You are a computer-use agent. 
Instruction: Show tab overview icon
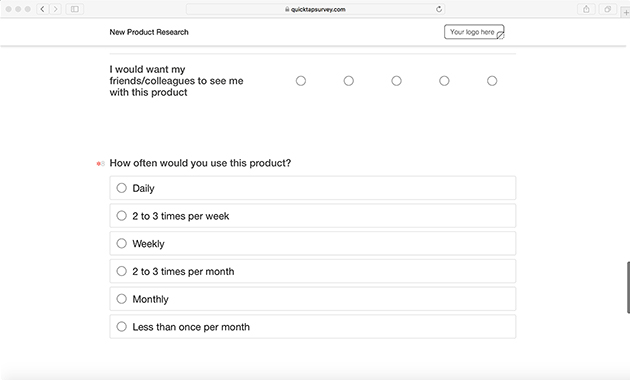(x=608, y=9)
